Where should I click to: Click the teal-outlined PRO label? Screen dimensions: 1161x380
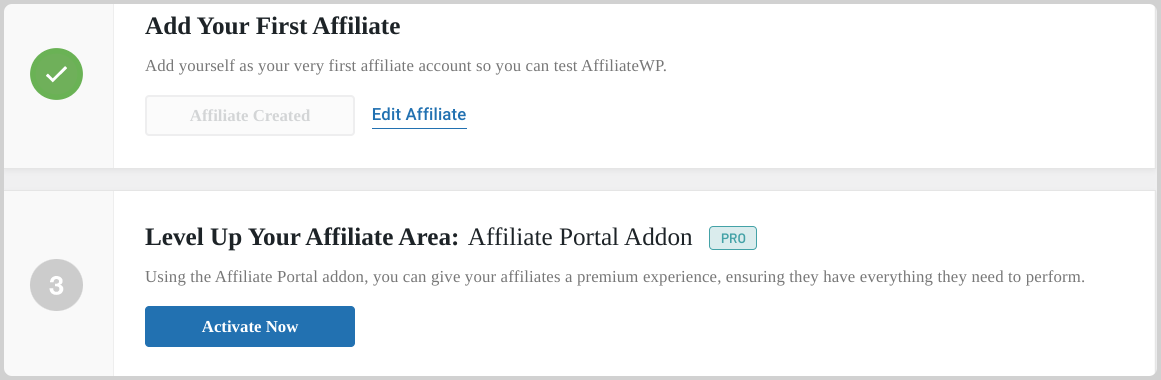pos(732,238)
